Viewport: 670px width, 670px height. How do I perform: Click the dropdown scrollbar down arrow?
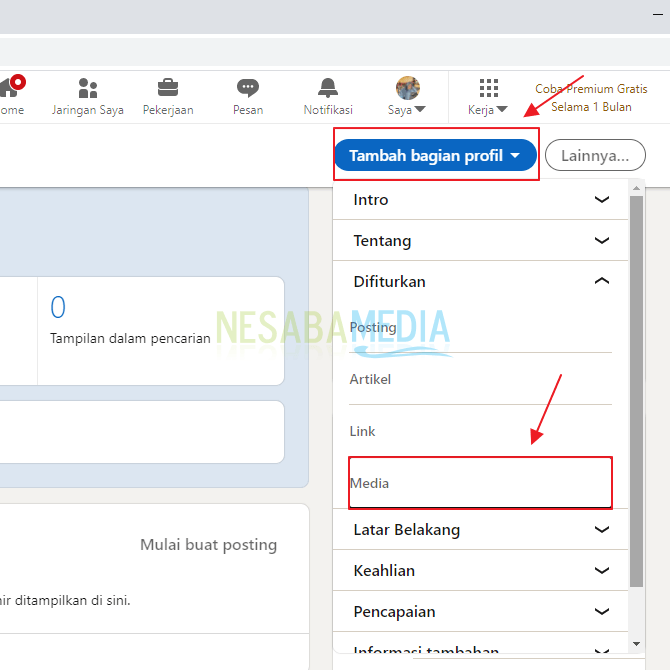click(637, 644)
